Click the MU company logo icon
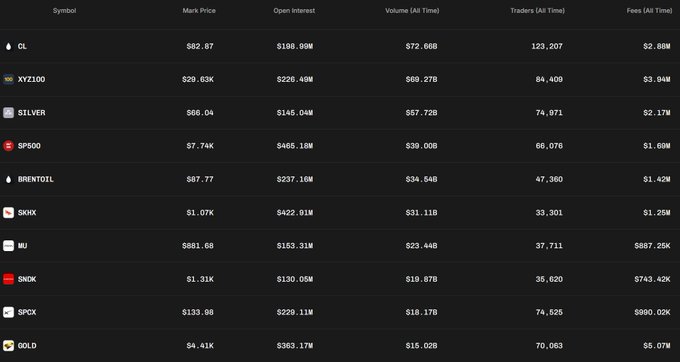The width and height of the screenshot is (680, 362). 8,246
